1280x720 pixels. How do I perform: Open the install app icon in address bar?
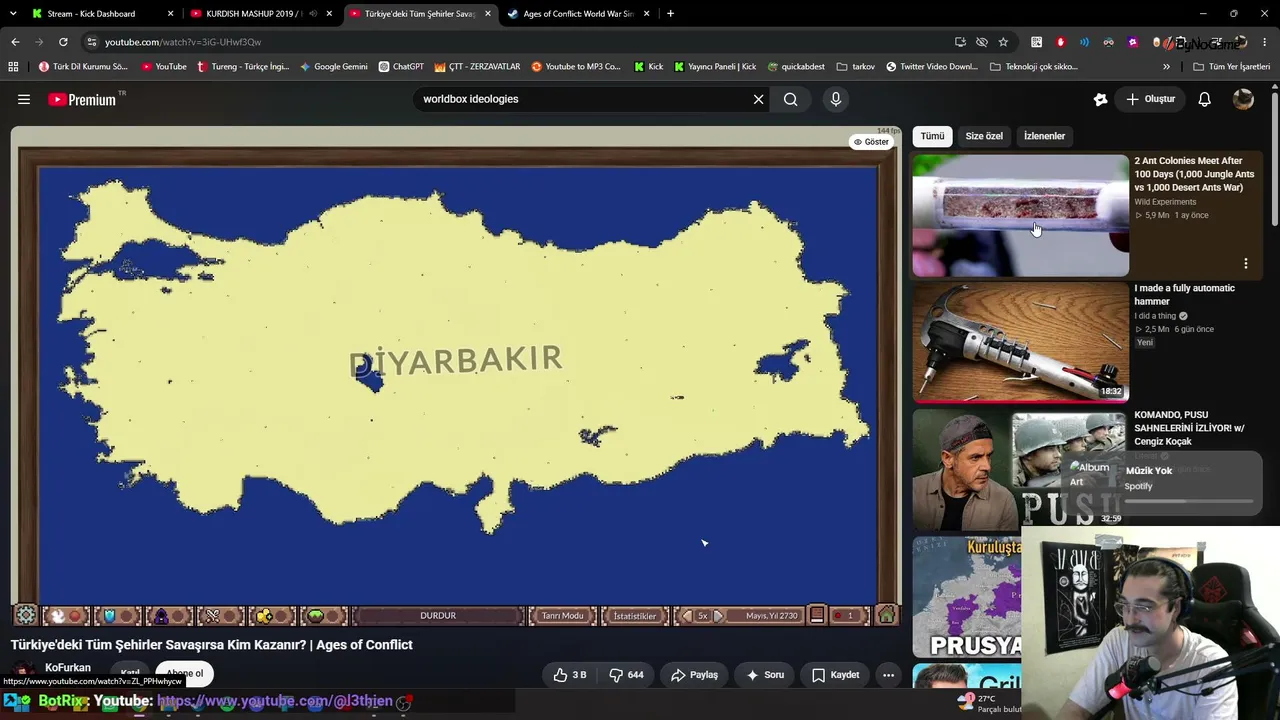960,42
